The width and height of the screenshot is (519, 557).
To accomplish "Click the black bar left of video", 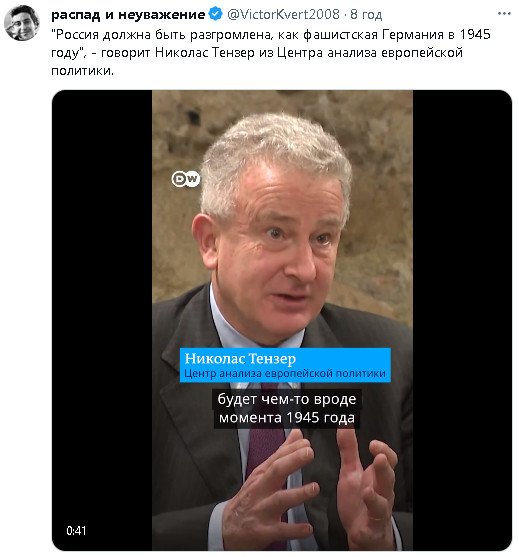I will [102, 320].
